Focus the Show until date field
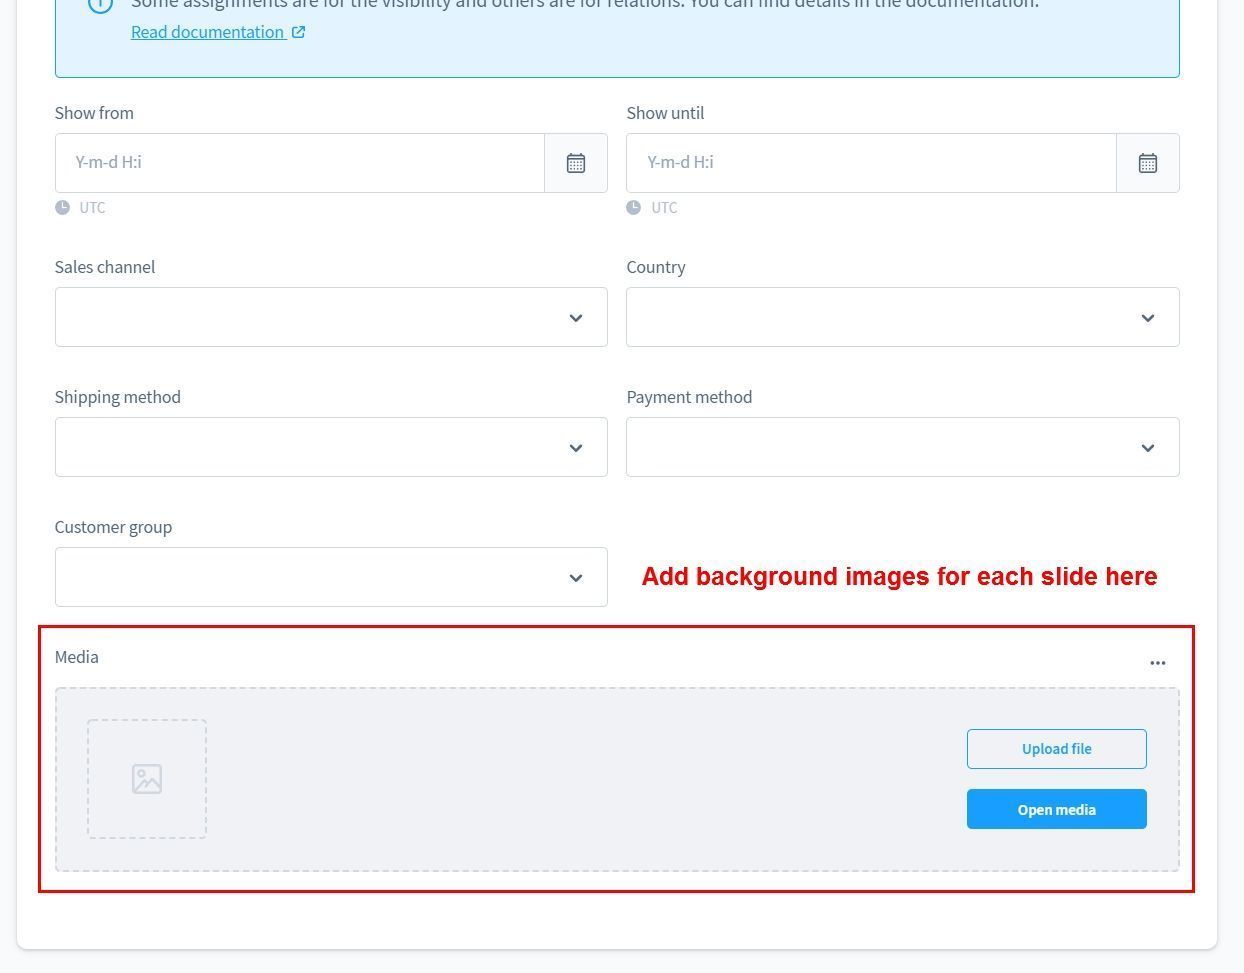The image size is (1244, 973). pos(871,163)
